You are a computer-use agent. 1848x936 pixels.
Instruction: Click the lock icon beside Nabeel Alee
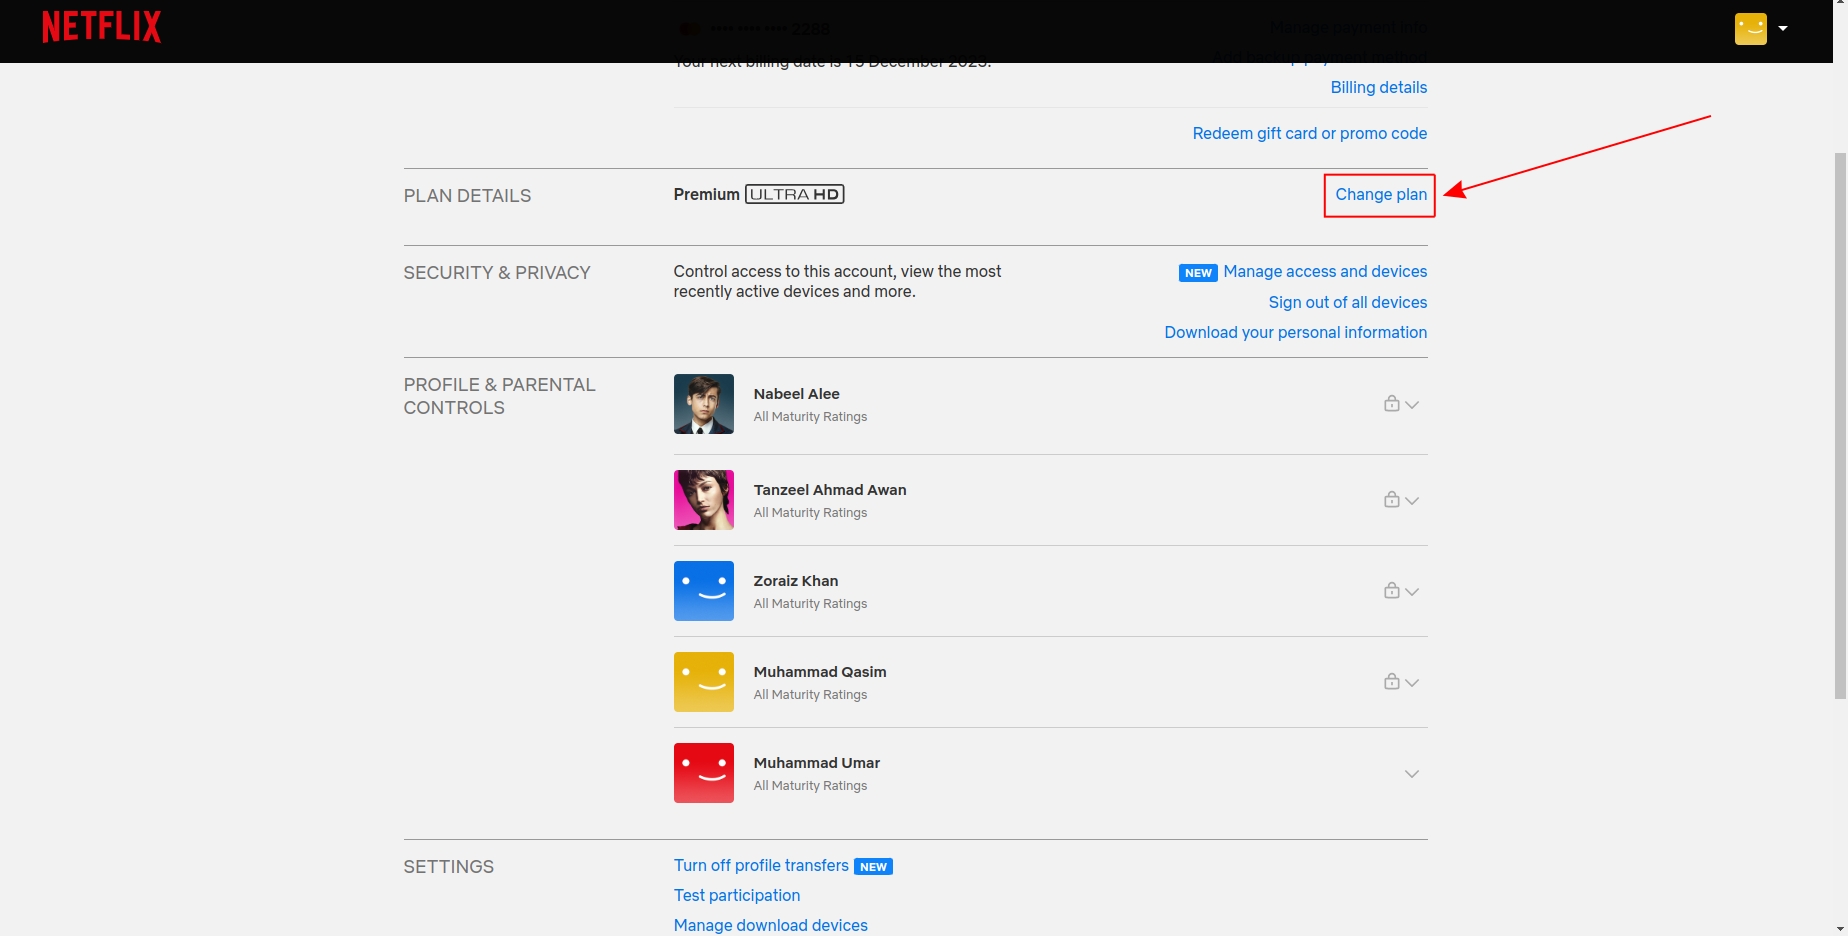(1391, 404)
